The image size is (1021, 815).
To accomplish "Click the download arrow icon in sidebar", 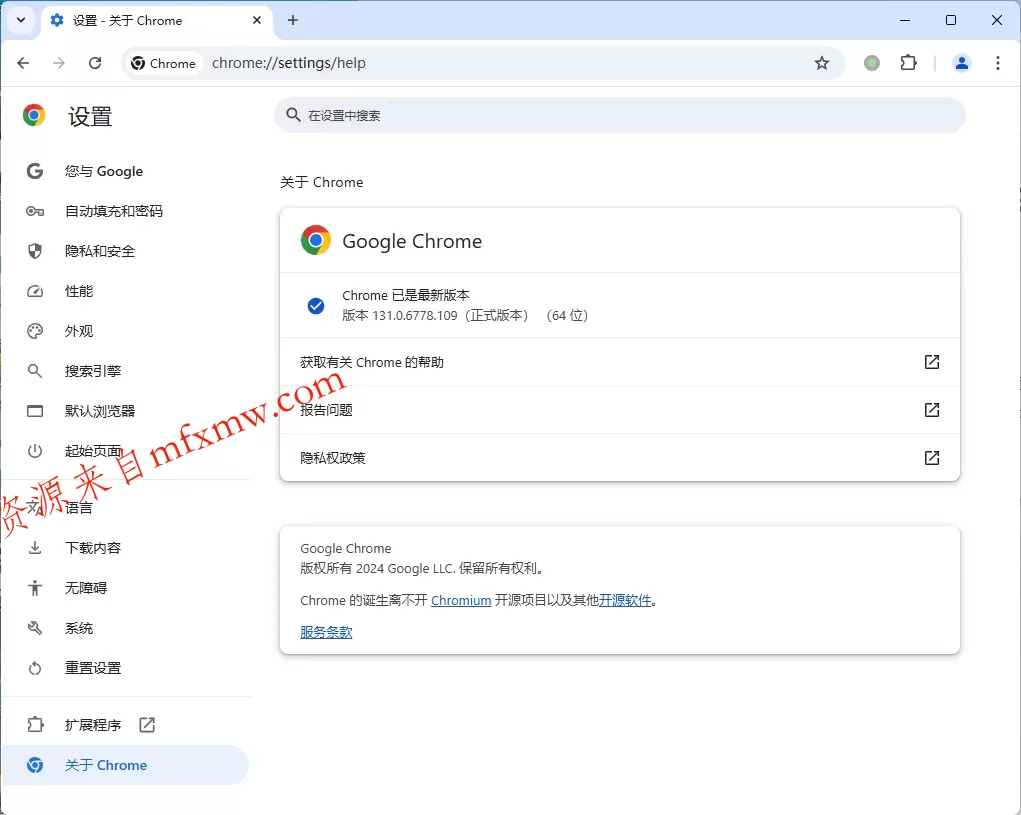I will [x=35, y=548].
